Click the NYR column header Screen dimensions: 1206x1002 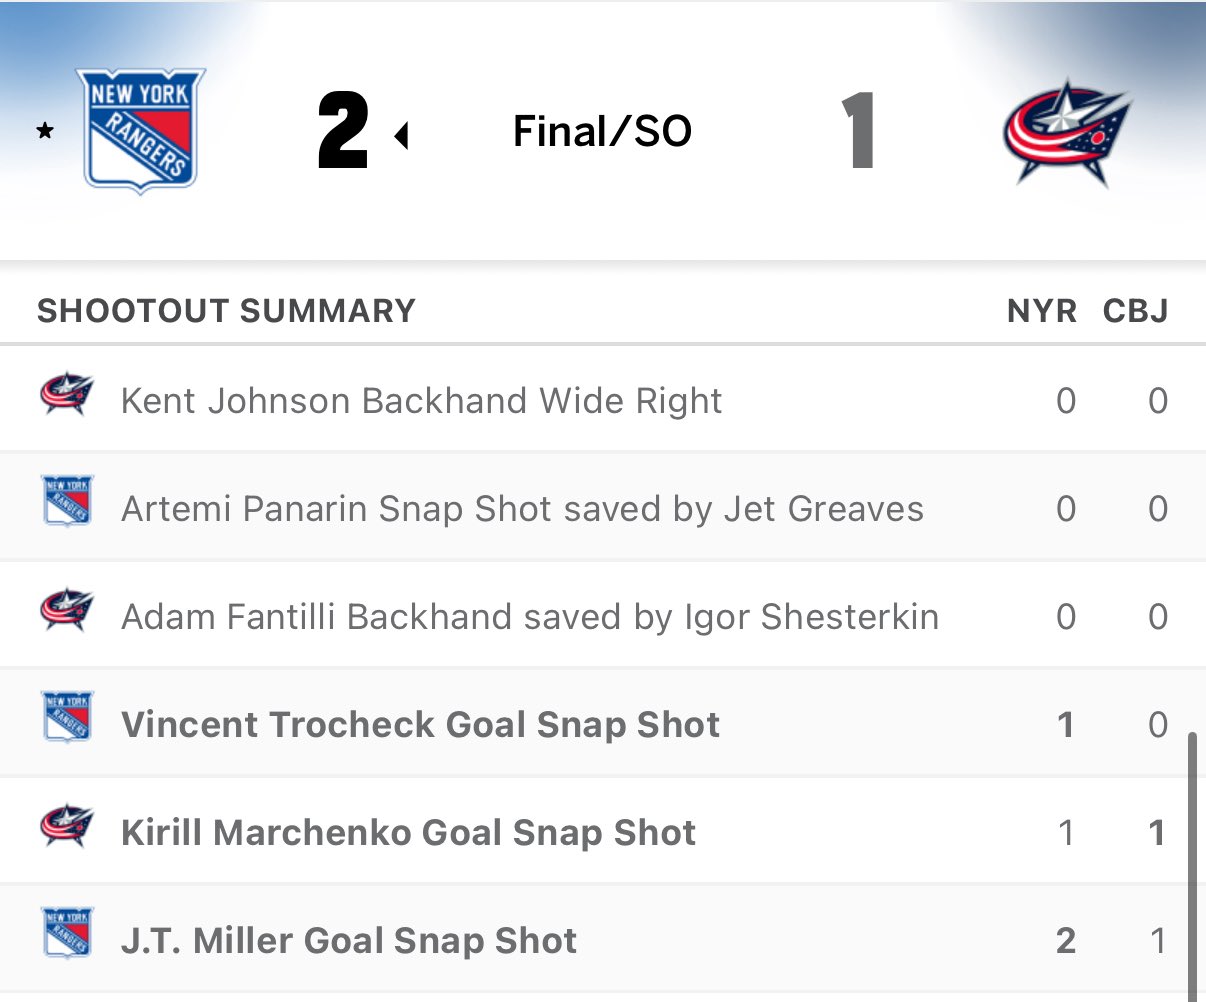1042,311
